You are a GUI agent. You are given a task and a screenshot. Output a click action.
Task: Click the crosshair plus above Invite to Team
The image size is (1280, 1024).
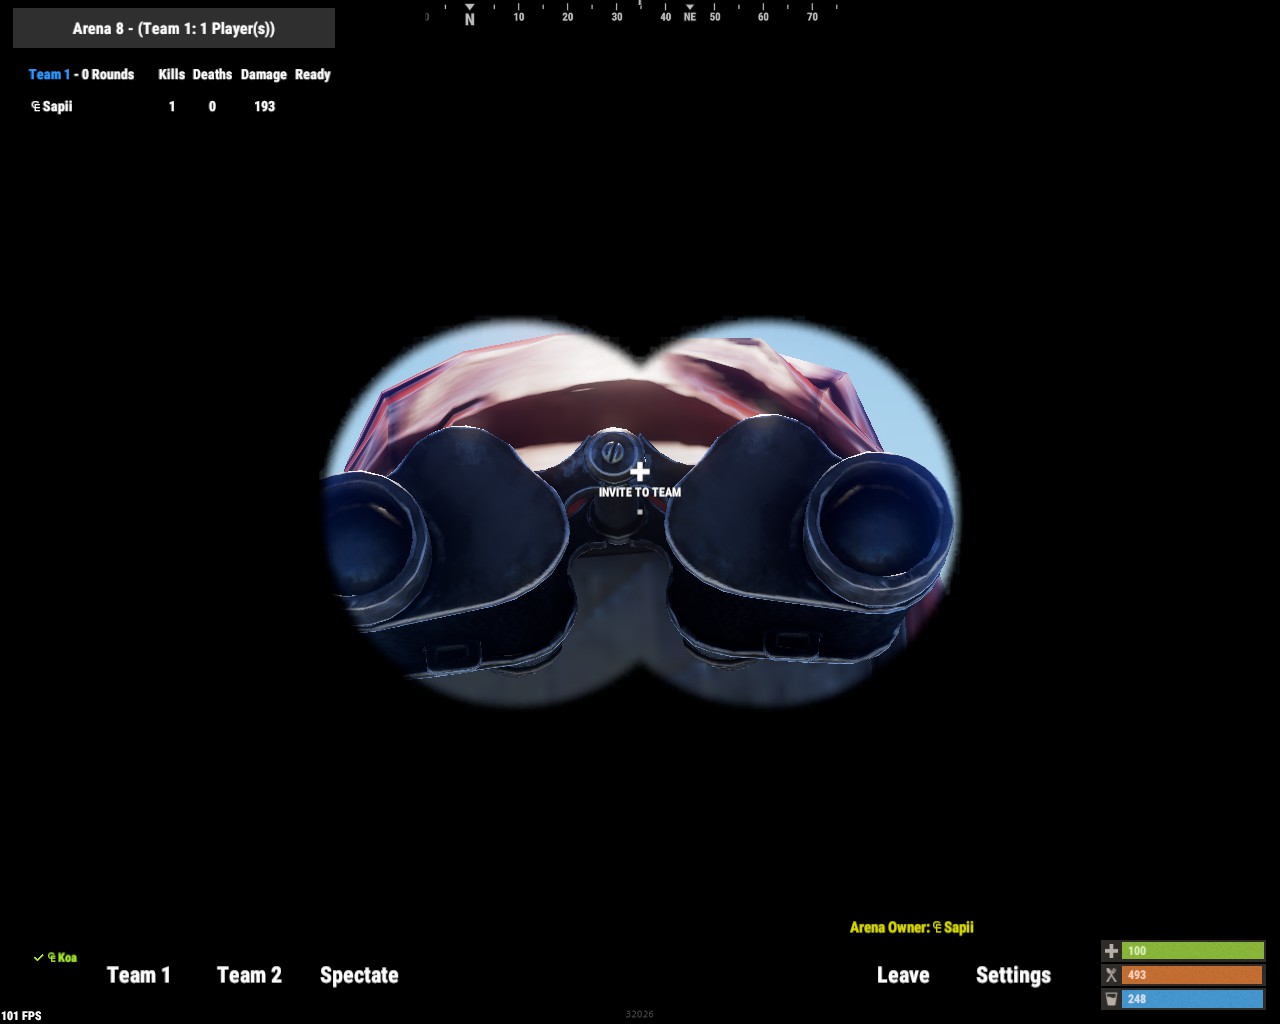click(x=640, y=471)
